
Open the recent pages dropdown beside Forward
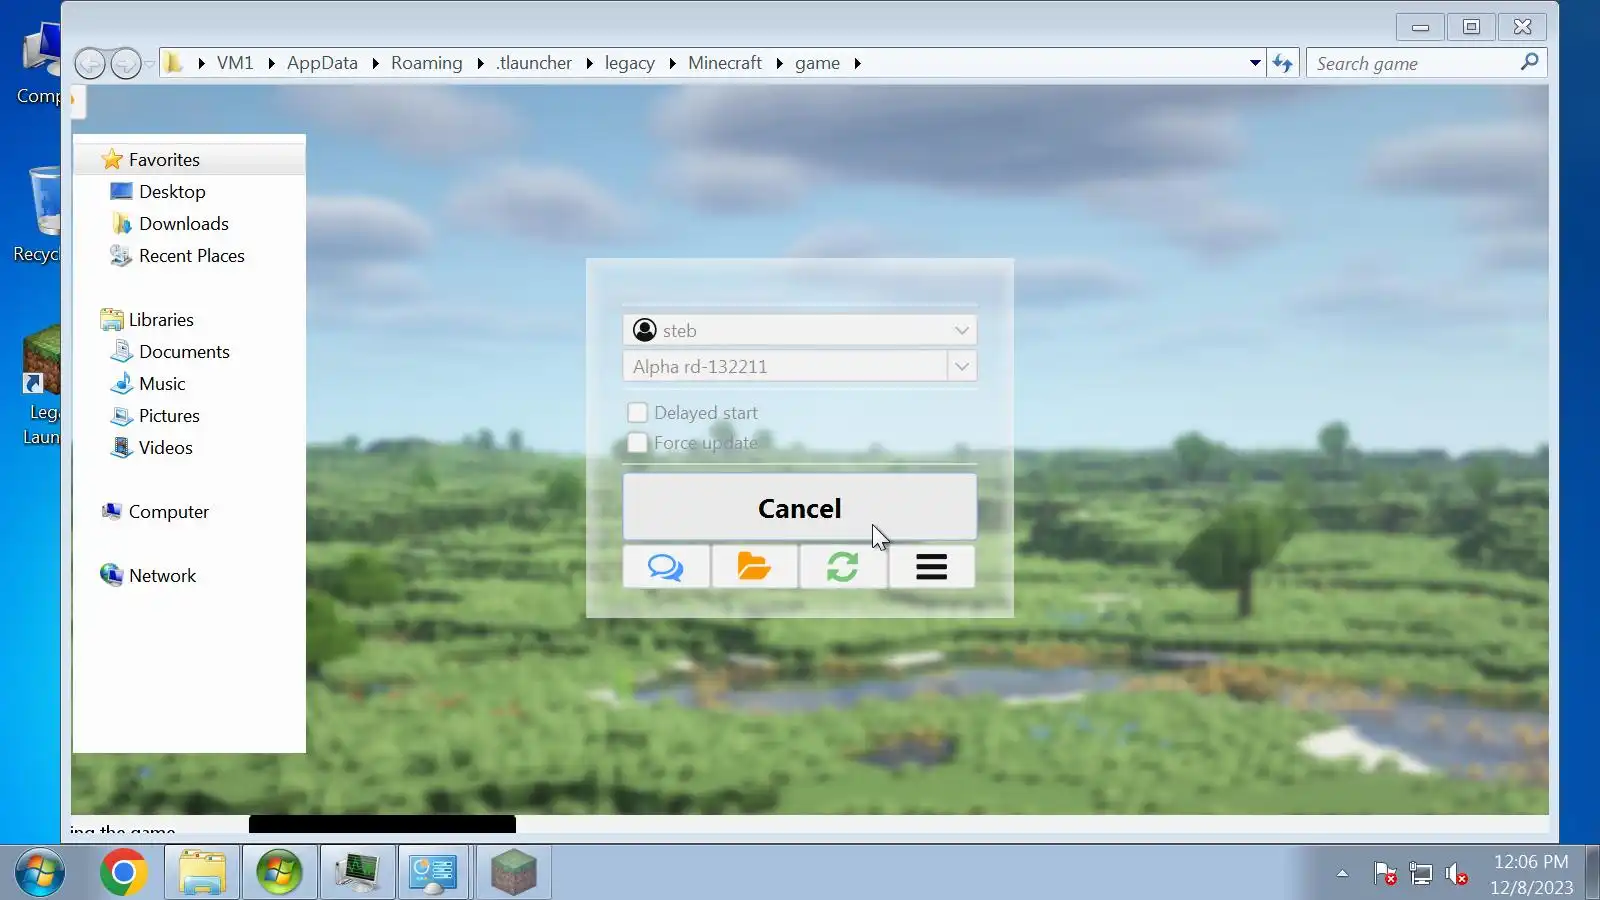click(149, 64)
